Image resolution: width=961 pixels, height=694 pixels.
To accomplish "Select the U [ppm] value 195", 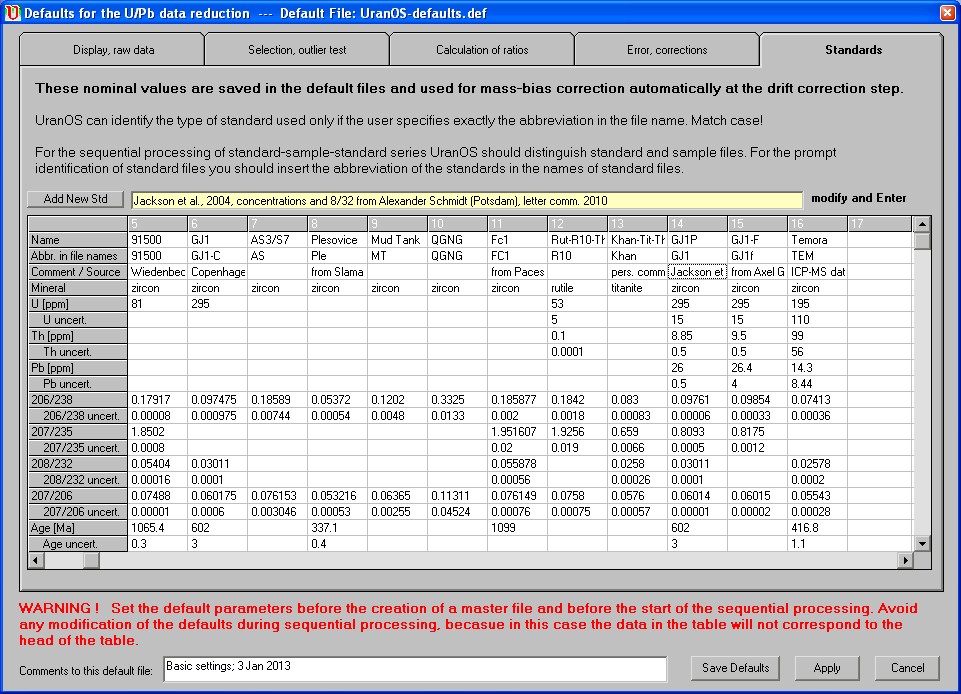I will [x=818, y=303].
